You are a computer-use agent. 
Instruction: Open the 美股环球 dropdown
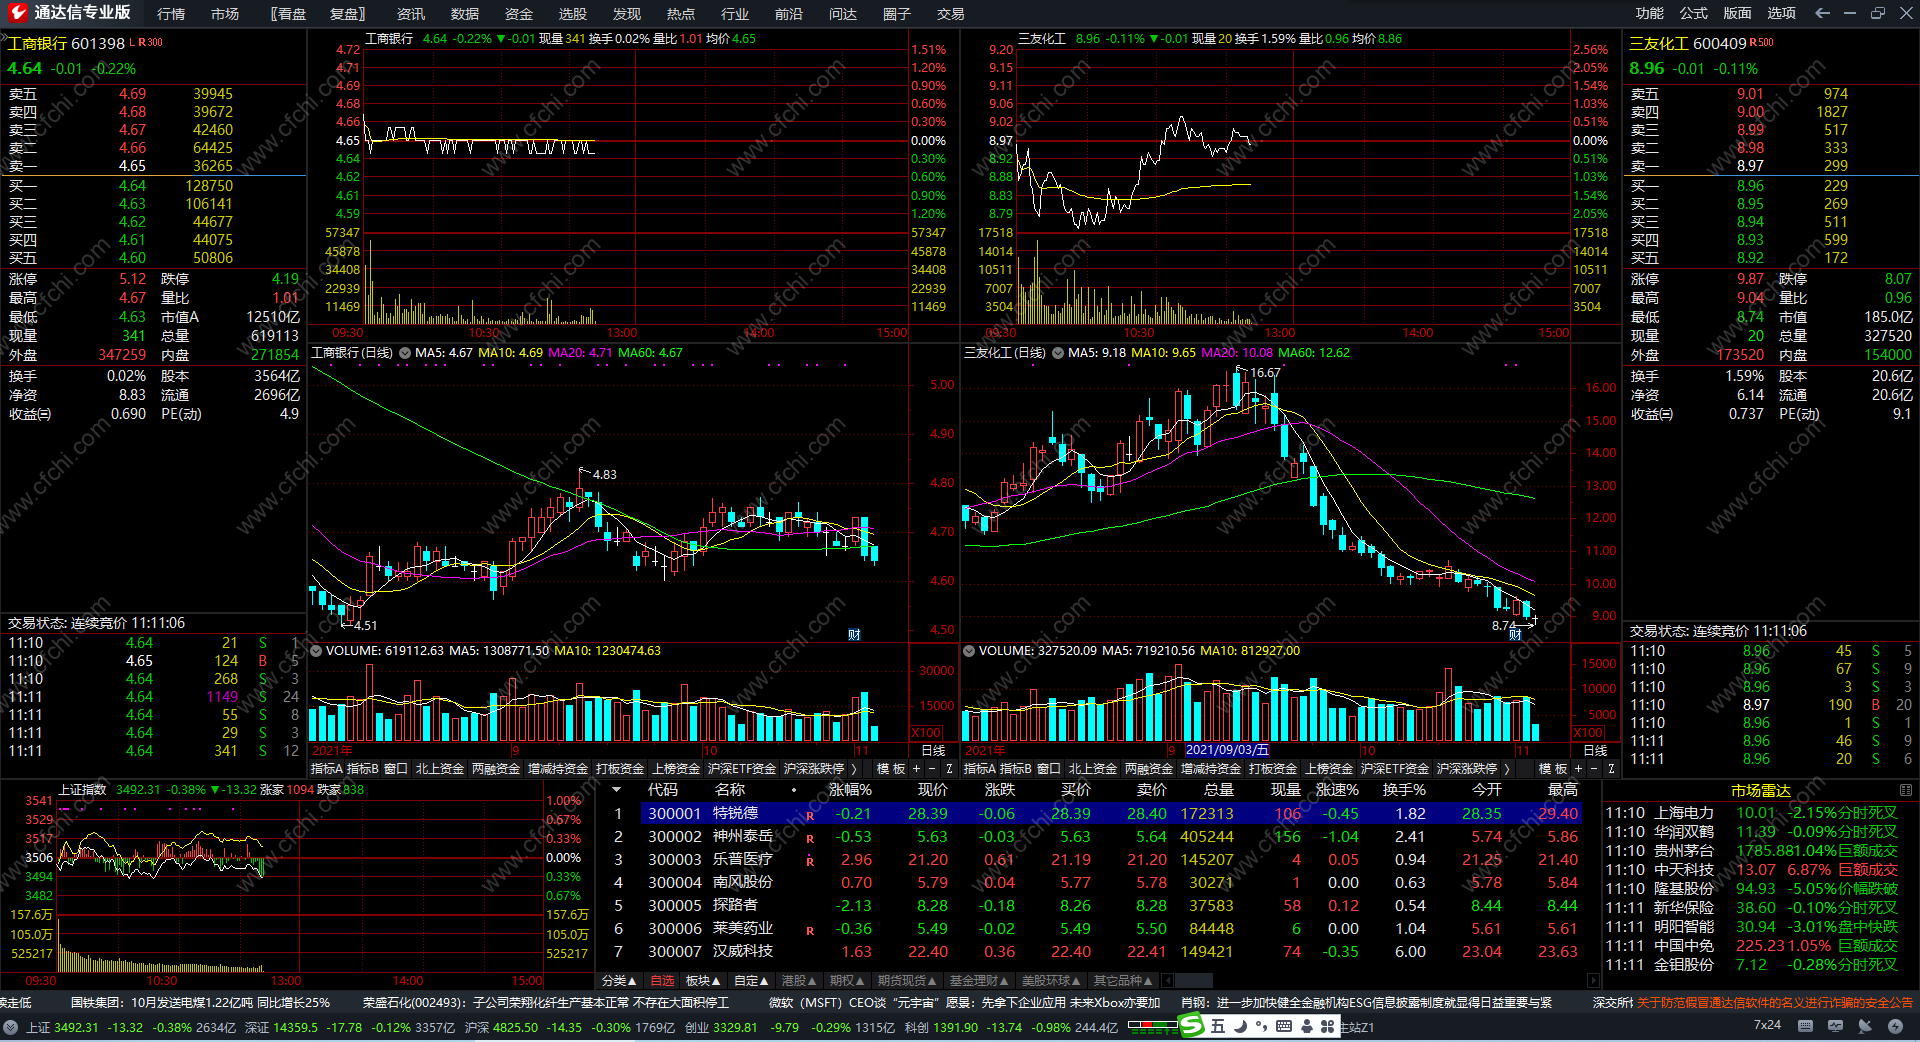pos(1051,981)
